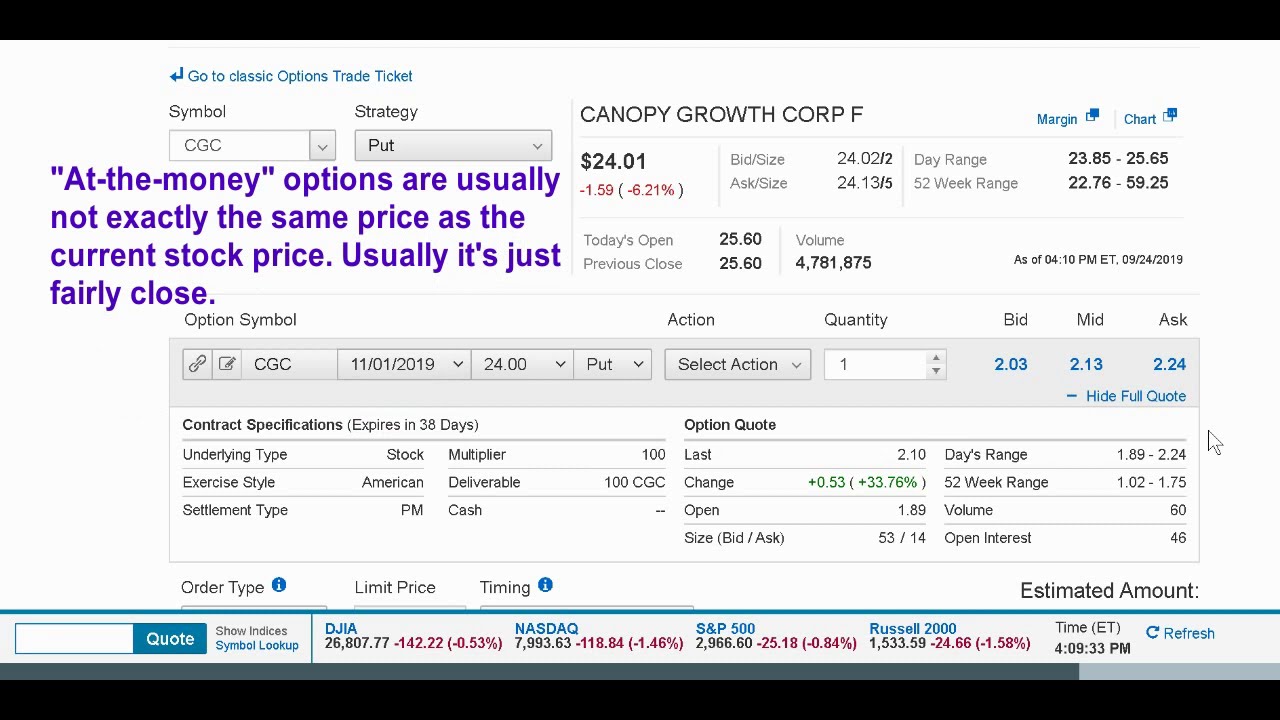Click the Limit Price label
Viewport: 1280px width, 720px height.
(x=395, y=587)
